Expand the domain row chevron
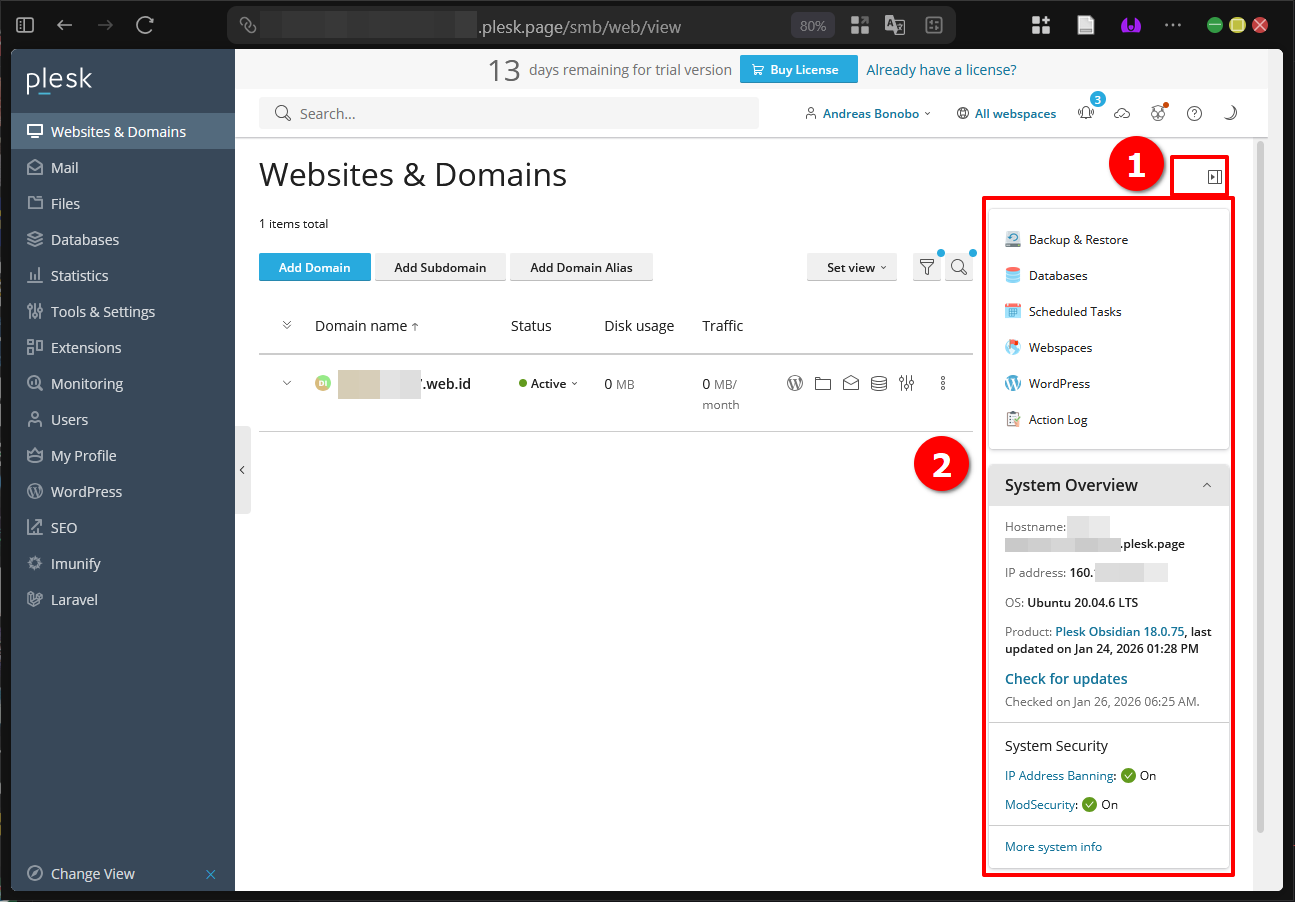The image size is (1295, 902). pos(287,383)
